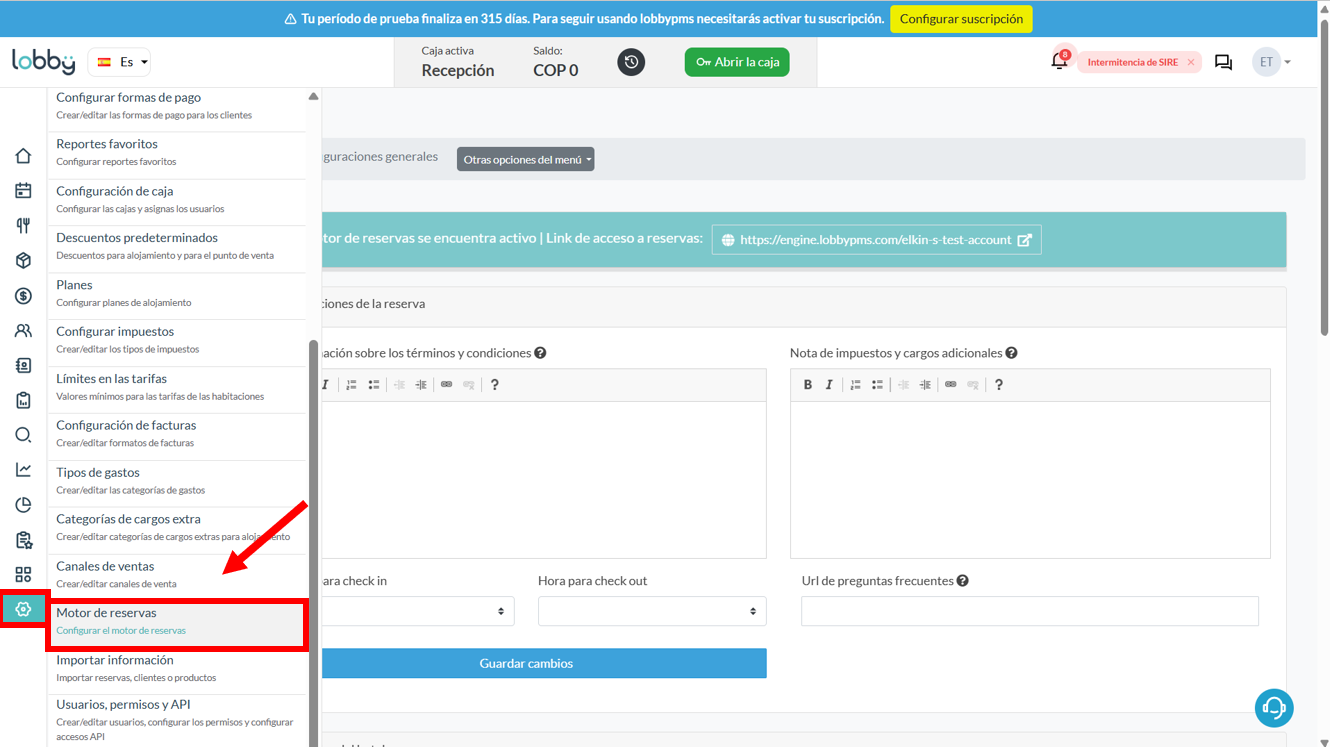
Task: Dismiss the Intermitencia de SIRE tag
Action: pyautogui.click(x=1191, y=62)
